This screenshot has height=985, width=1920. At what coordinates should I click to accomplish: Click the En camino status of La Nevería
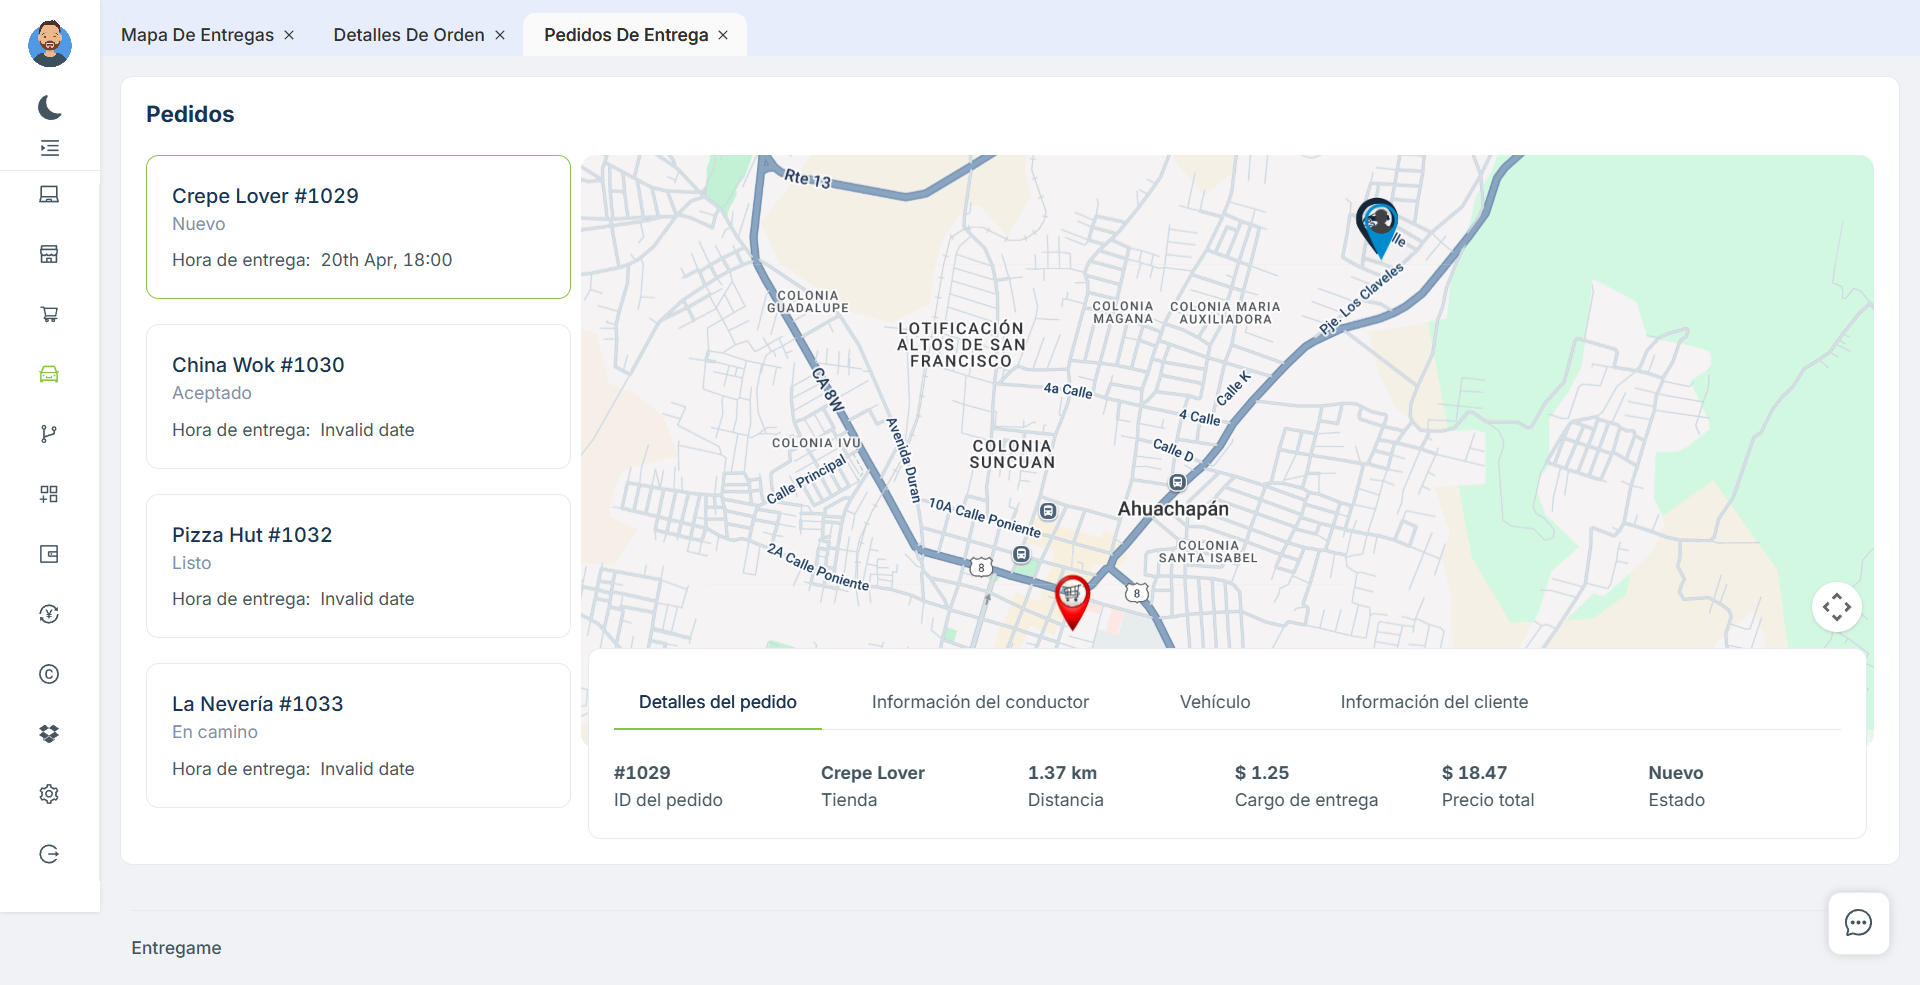215,732
